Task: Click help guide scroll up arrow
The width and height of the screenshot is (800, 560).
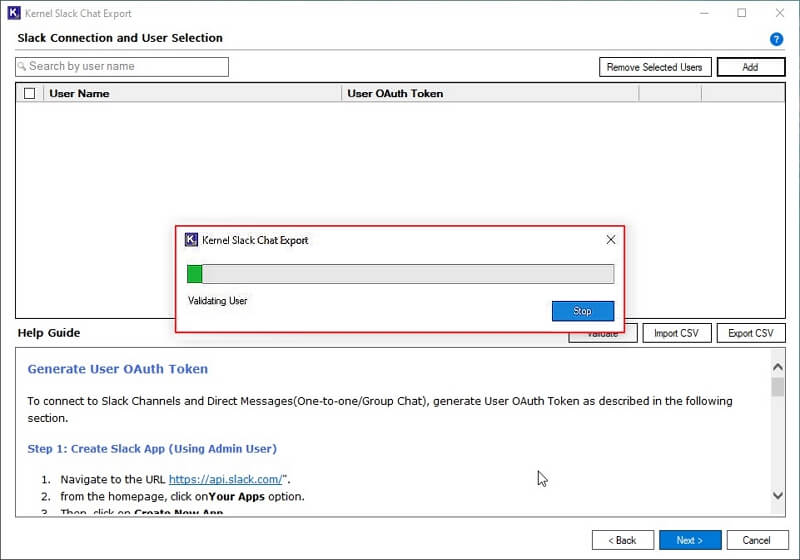Action: [778, 367]
